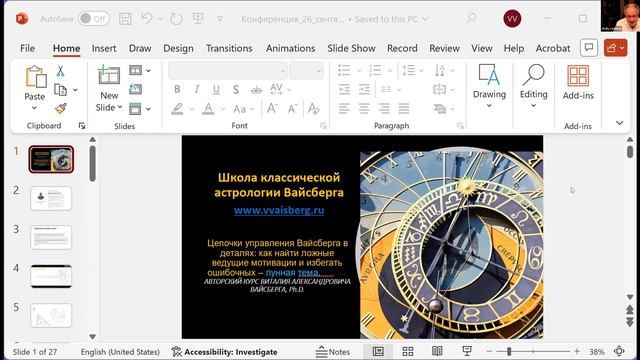Click the zoom slider handle
Screen dimensions: 640x360
509,351
